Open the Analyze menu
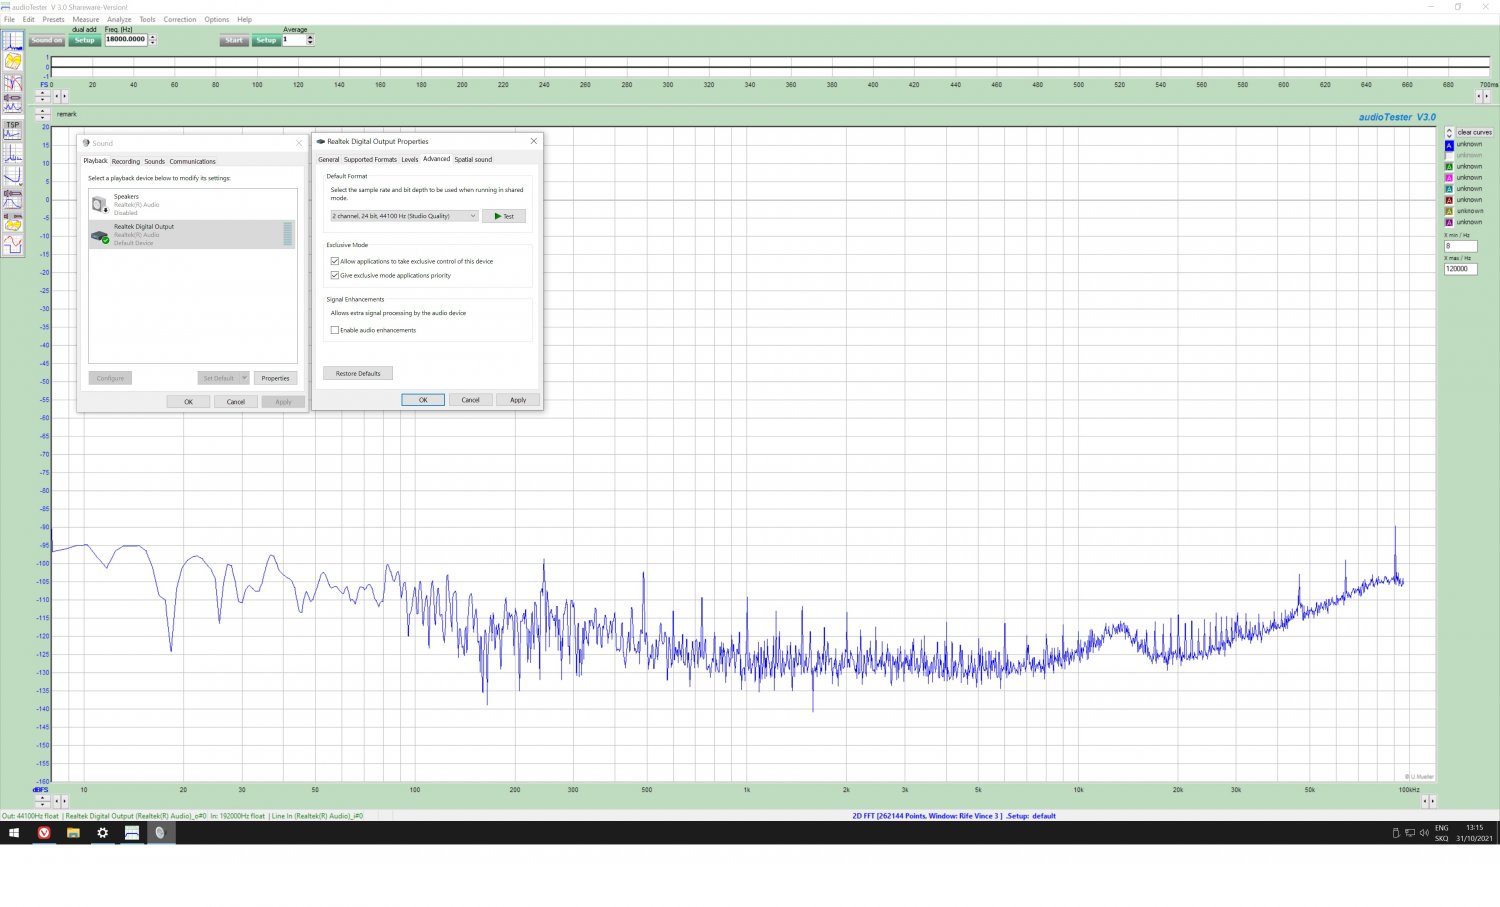 [x=119, y=19]
